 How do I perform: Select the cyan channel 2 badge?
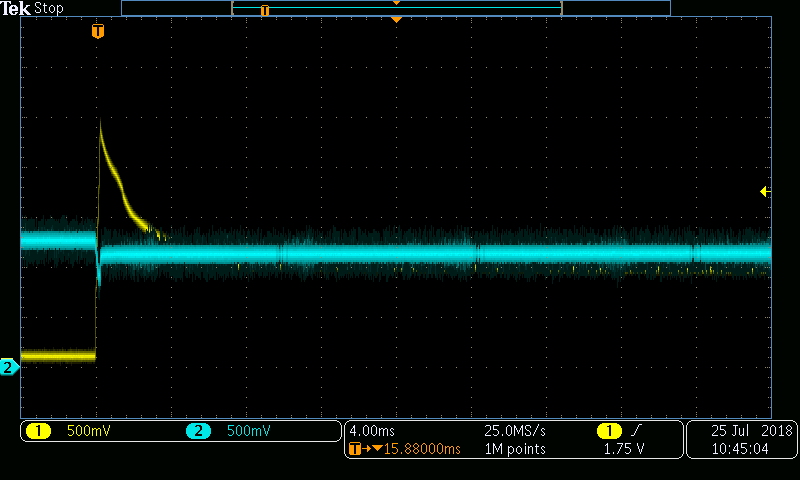[x=198, y=431]
